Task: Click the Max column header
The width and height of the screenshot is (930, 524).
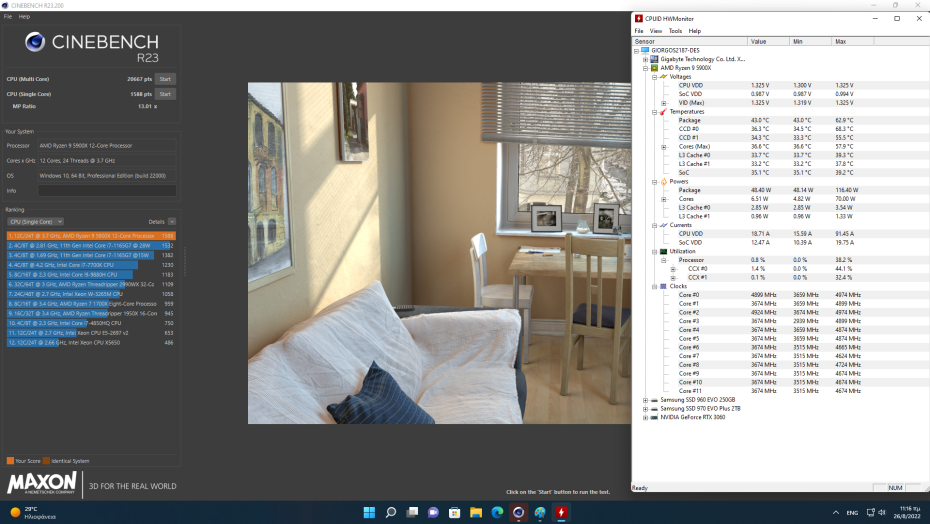Action: tap(853, 42)
